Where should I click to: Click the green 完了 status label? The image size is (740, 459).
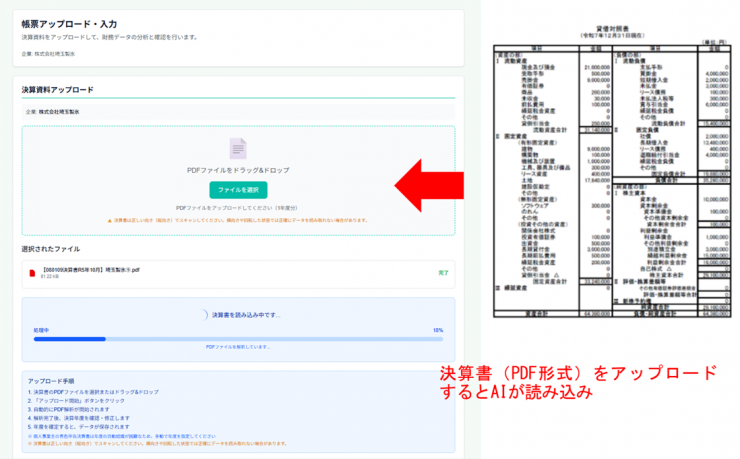443,273
